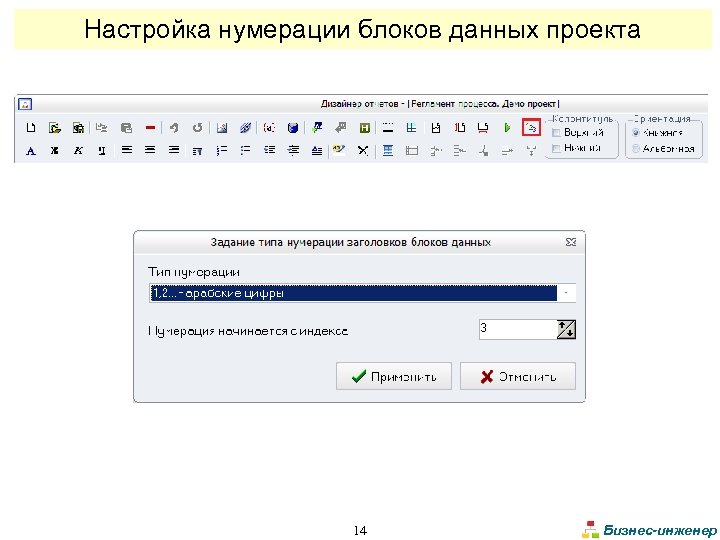Click the green play run icon
This screenshot has width=720, height=540.
[x=507, y=128]
